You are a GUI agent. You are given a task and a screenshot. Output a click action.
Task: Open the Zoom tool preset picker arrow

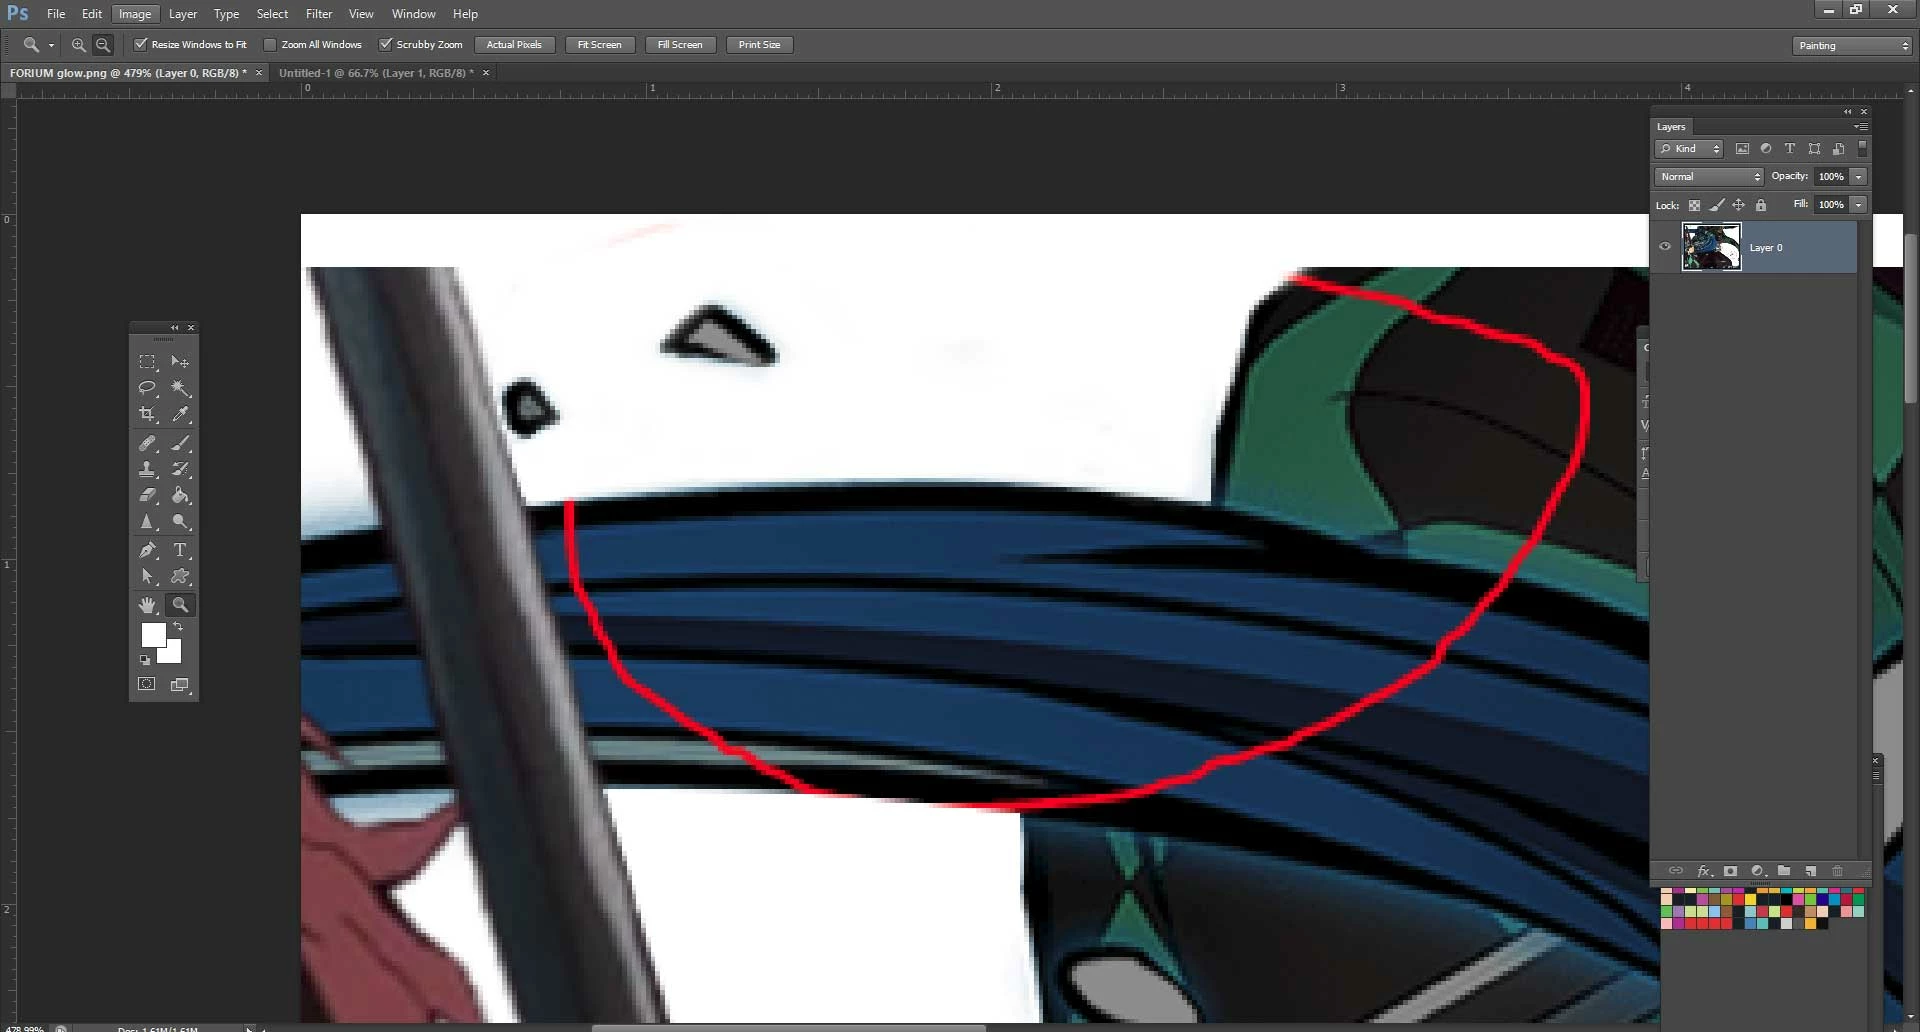[x=51, y=45]
